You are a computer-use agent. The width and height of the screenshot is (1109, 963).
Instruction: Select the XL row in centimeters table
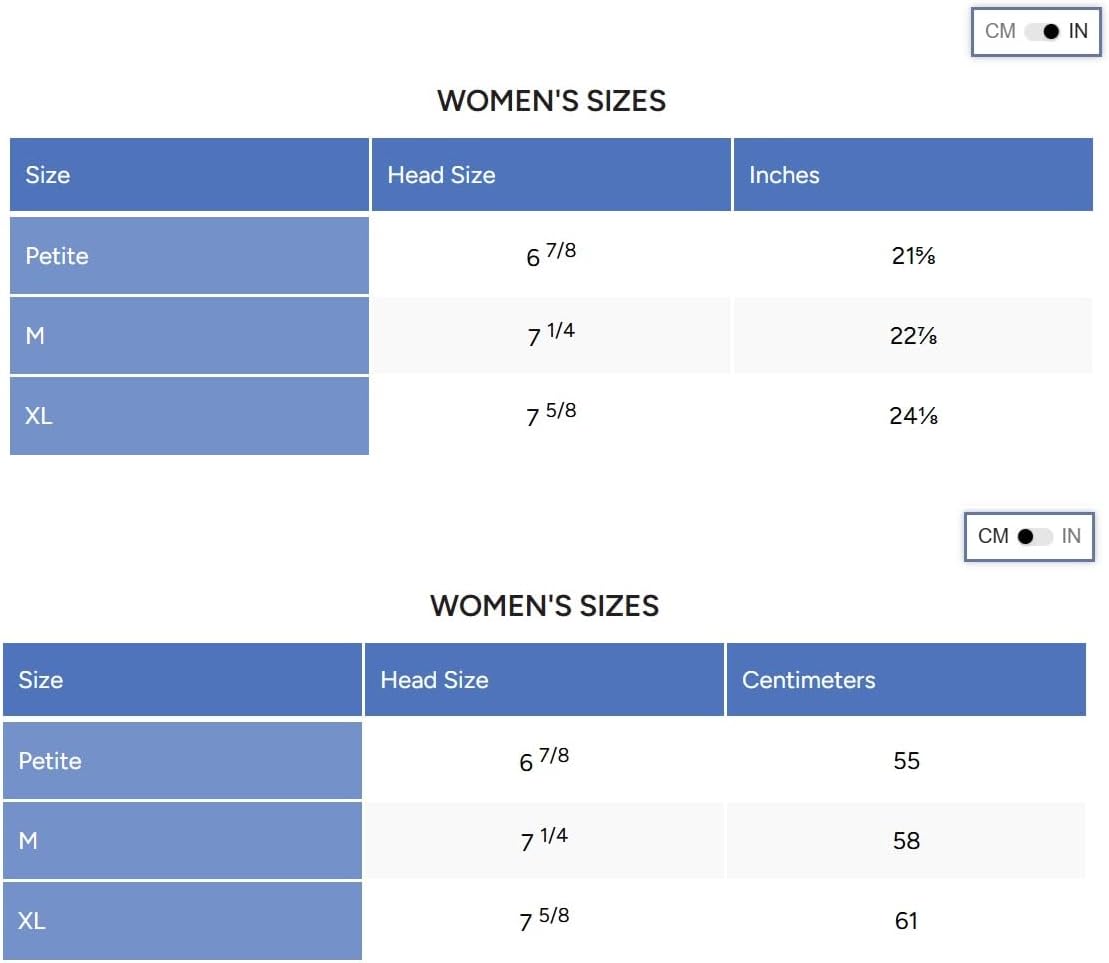[544, 921]
